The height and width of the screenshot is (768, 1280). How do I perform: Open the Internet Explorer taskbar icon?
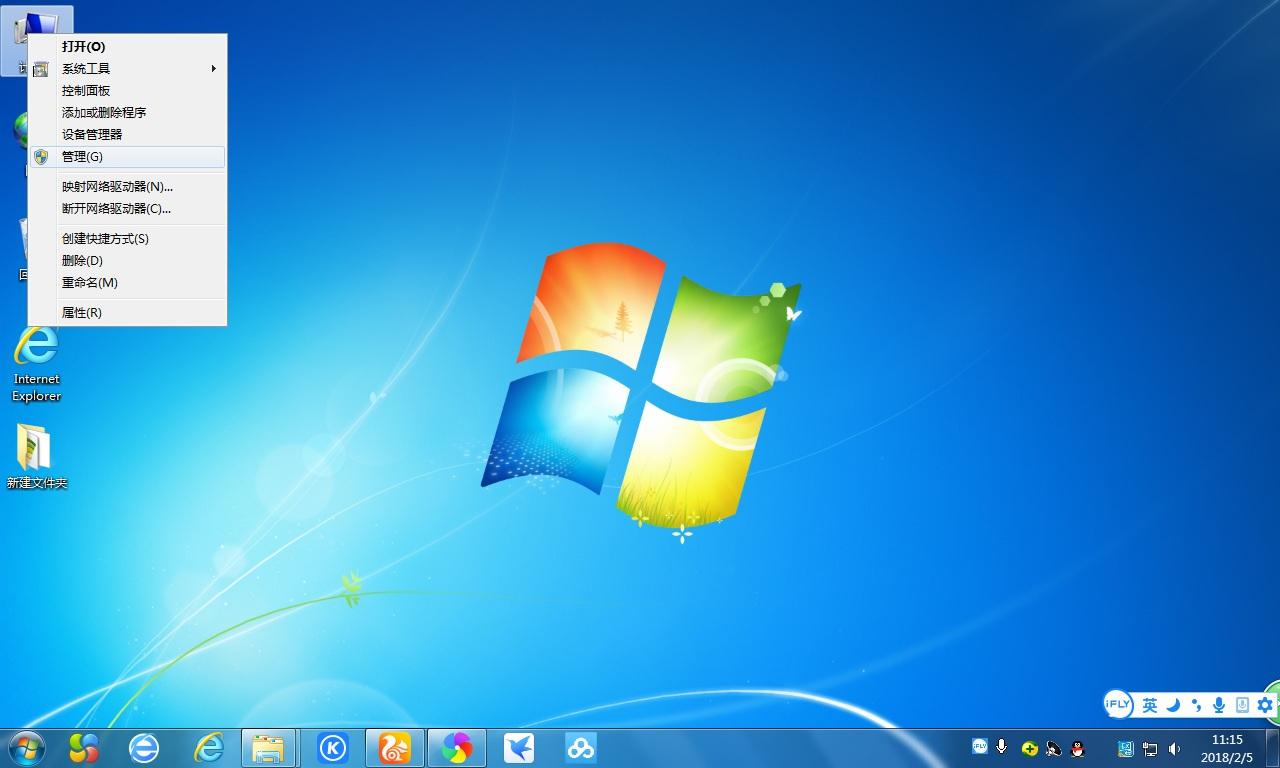(208, 747)
